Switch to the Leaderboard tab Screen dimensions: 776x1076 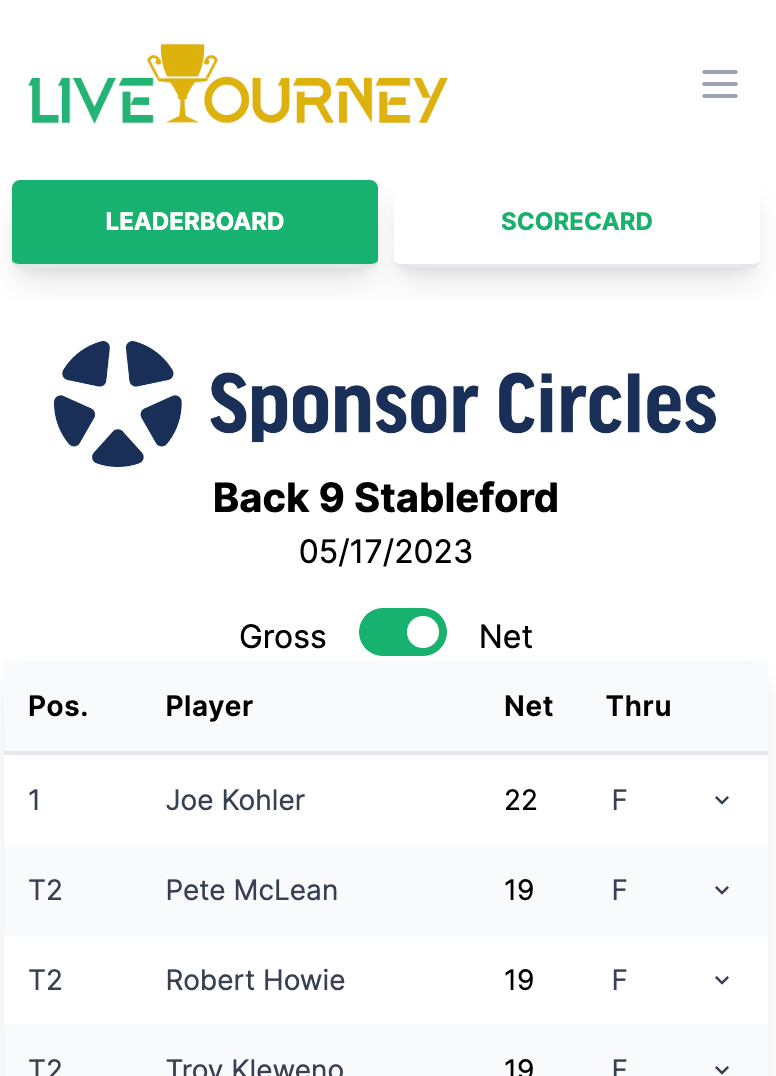pos(195,222)
